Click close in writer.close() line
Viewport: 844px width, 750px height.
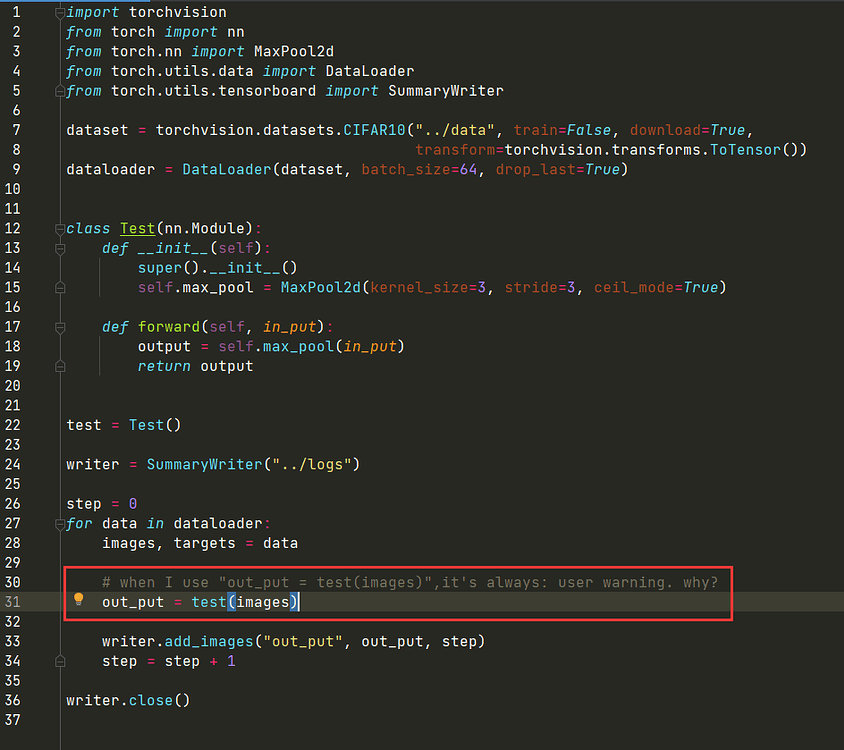point(150,700)
